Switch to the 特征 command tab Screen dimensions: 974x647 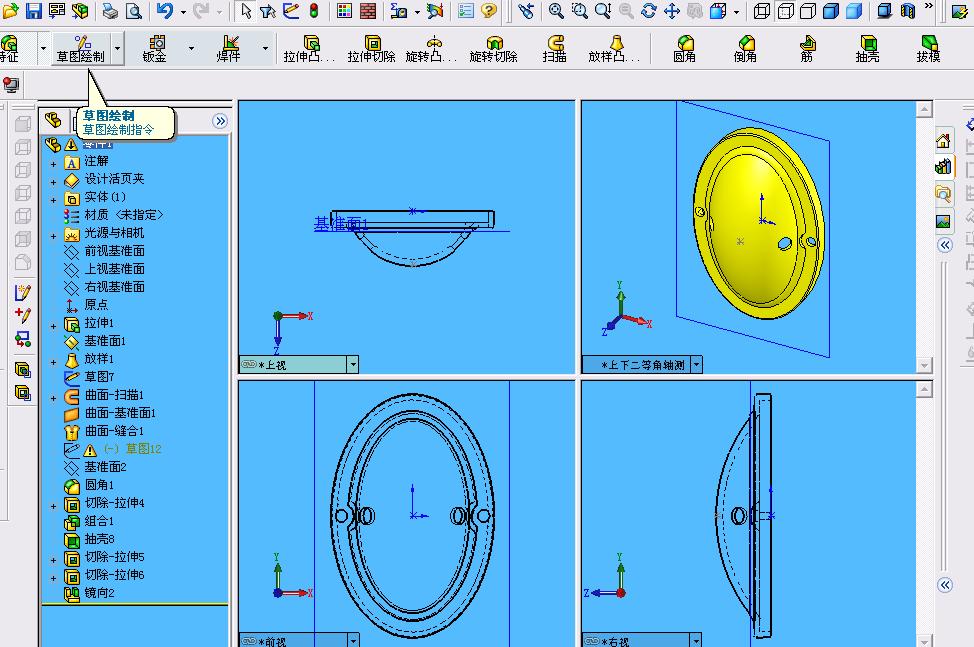click(10, 49)
